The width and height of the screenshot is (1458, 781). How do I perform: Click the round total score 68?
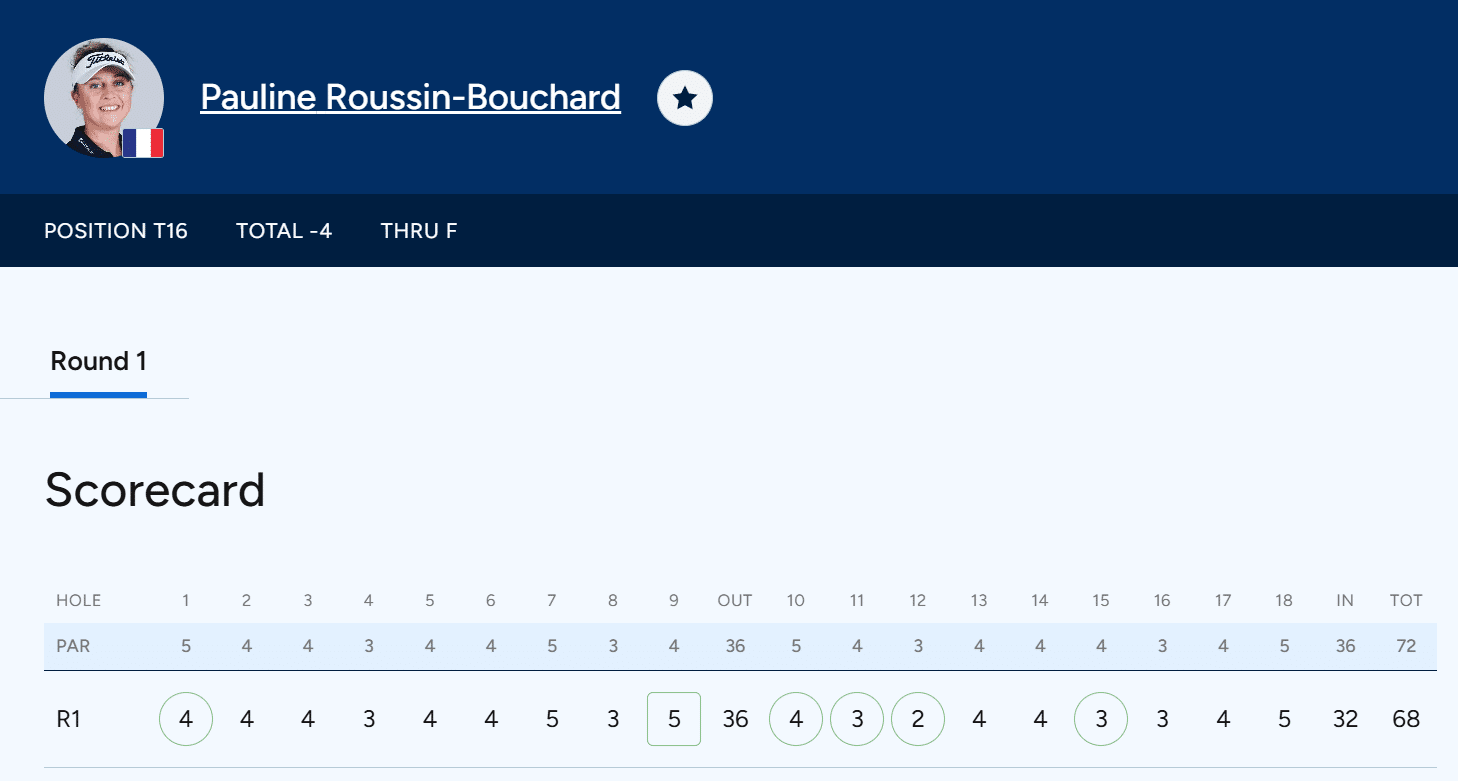pyautogui.click(x=1406, y=719)
